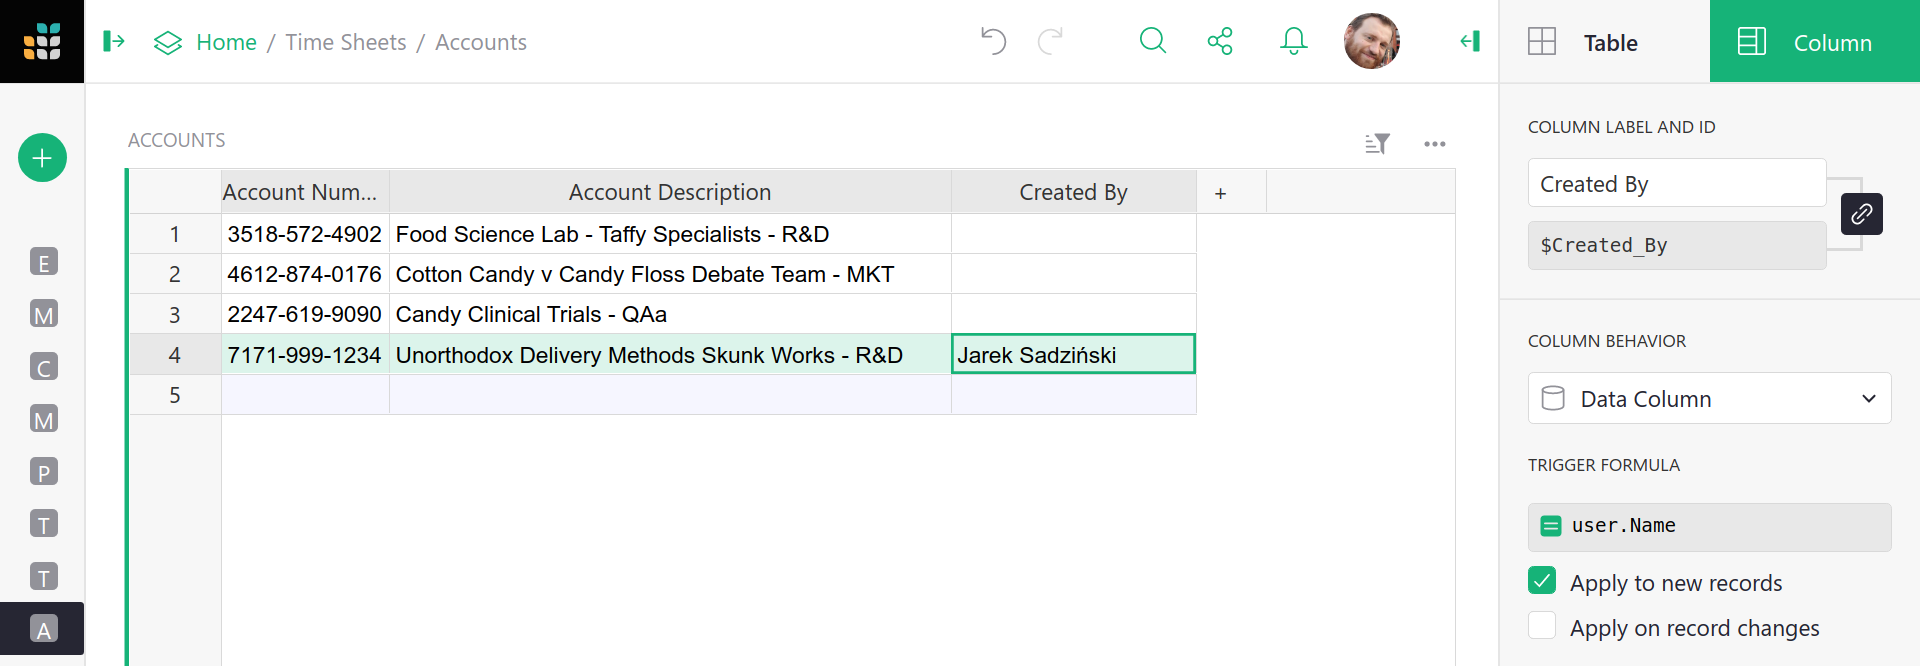
Task: Select the Column tab
Action: coord(1814,42)
